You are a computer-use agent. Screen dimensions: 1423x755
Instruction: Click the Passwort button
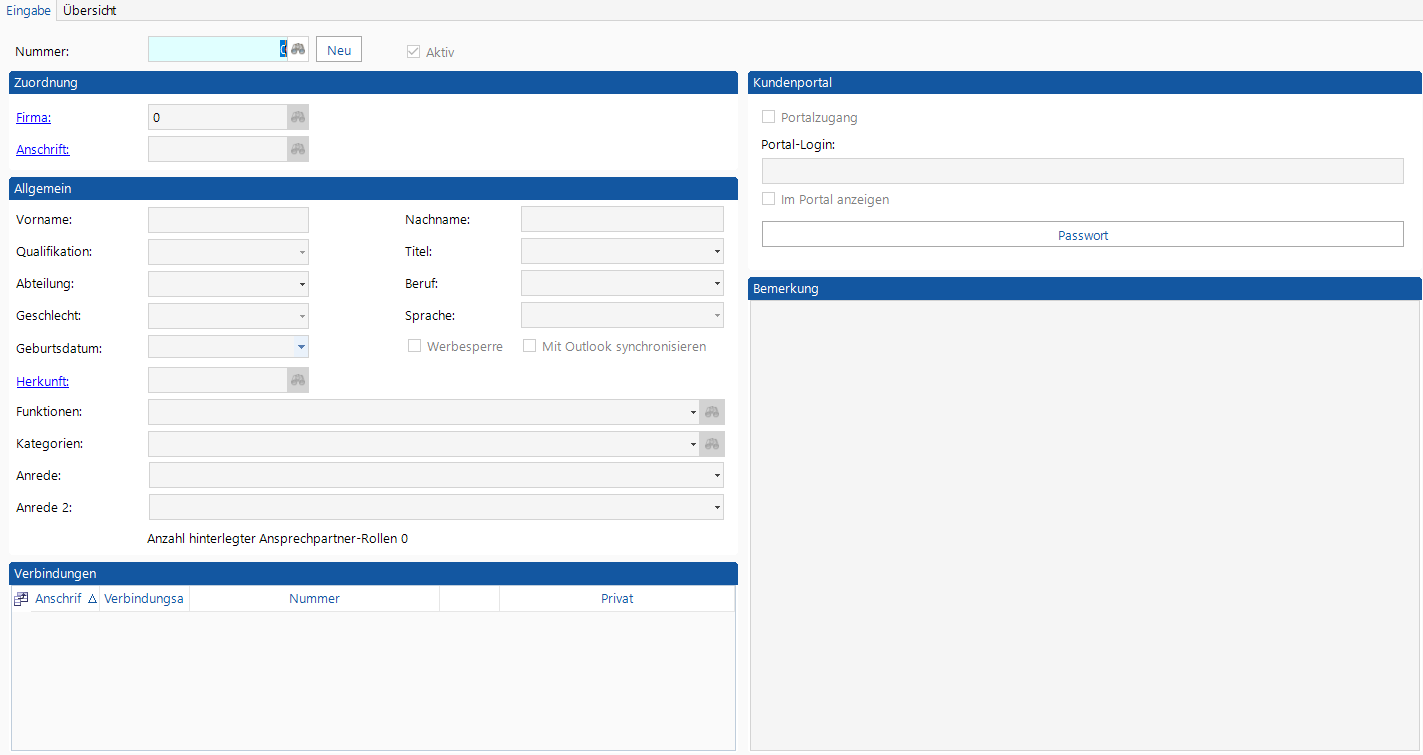pos(1082,235)
